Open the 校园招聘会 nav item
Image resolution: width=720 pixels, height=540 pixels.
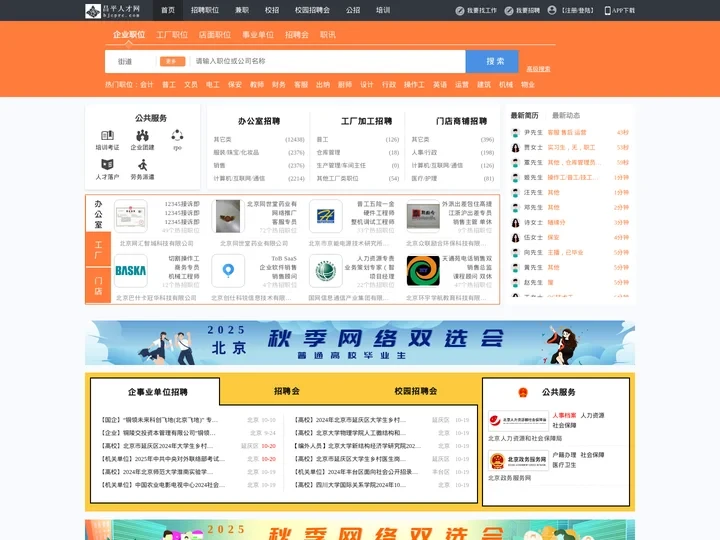point(312,10)
